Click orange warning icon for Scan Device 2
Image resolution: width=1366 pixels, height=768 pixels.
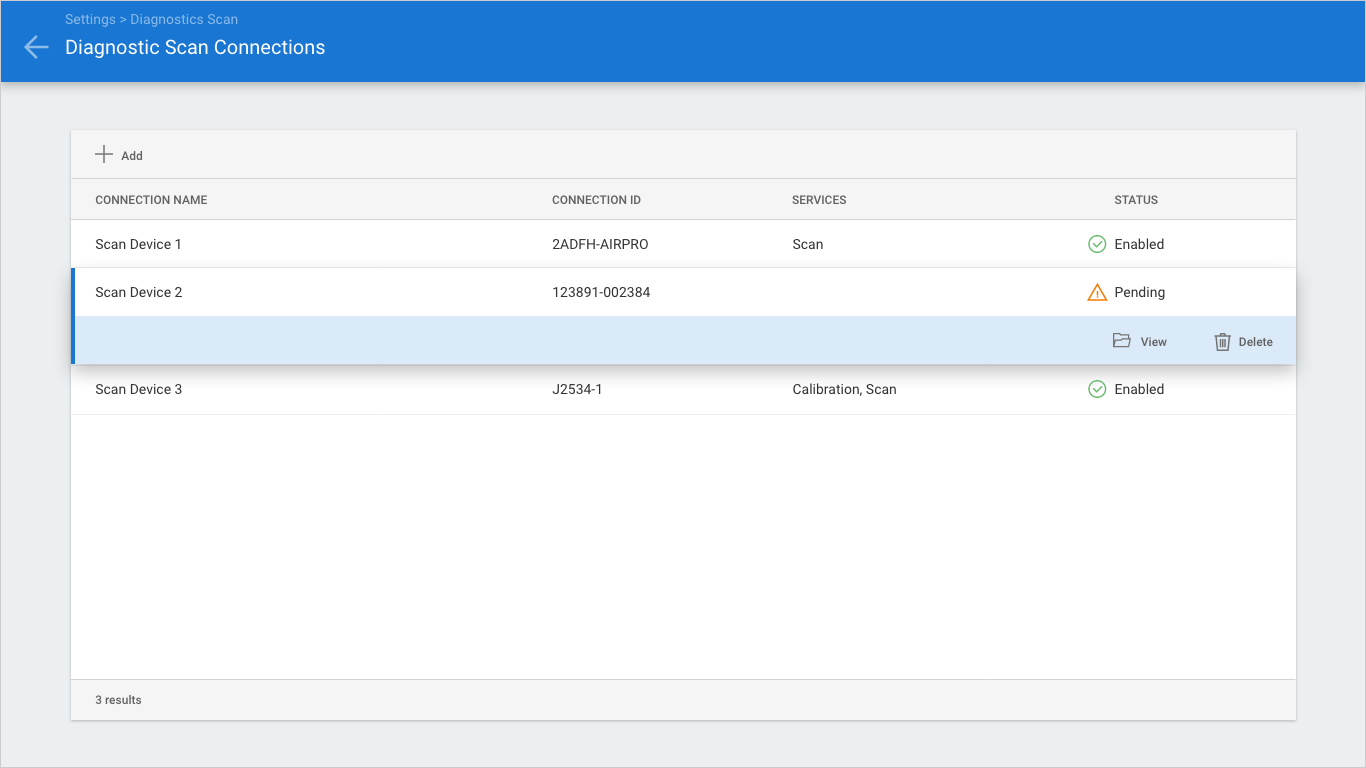coord(1097,293)
